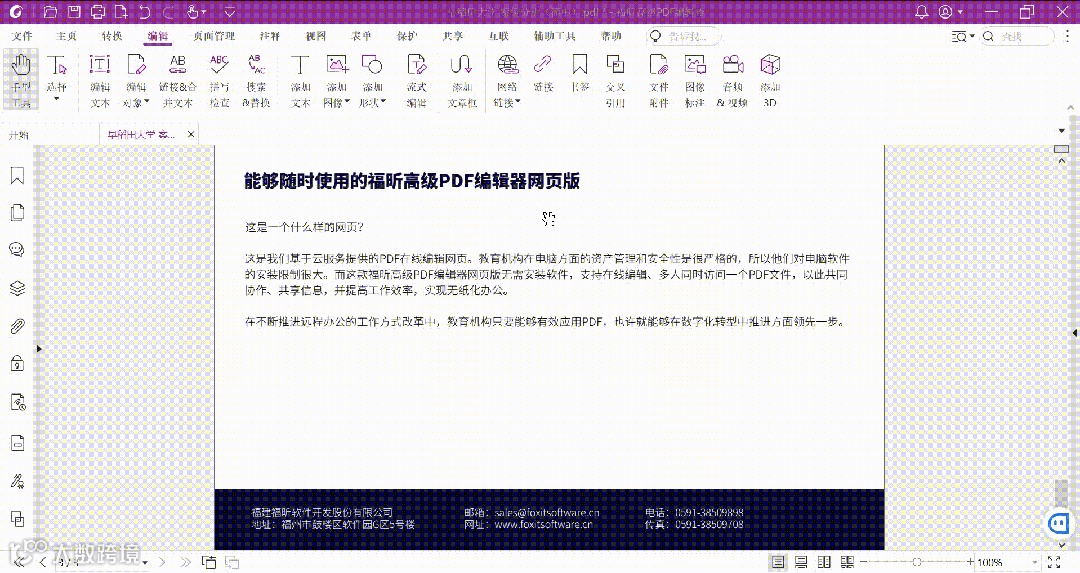The width and height of the screenshot is (1080, 573).
Task: Expand the Add Image (添加图像) dropdown arrow
Action: [x=347, y=102]
